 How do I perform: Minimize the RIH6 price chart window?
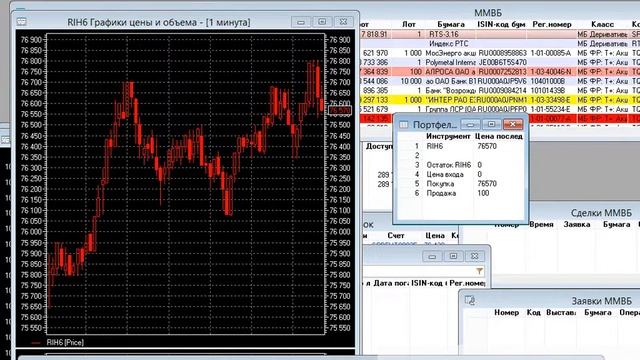pos(301,22)
